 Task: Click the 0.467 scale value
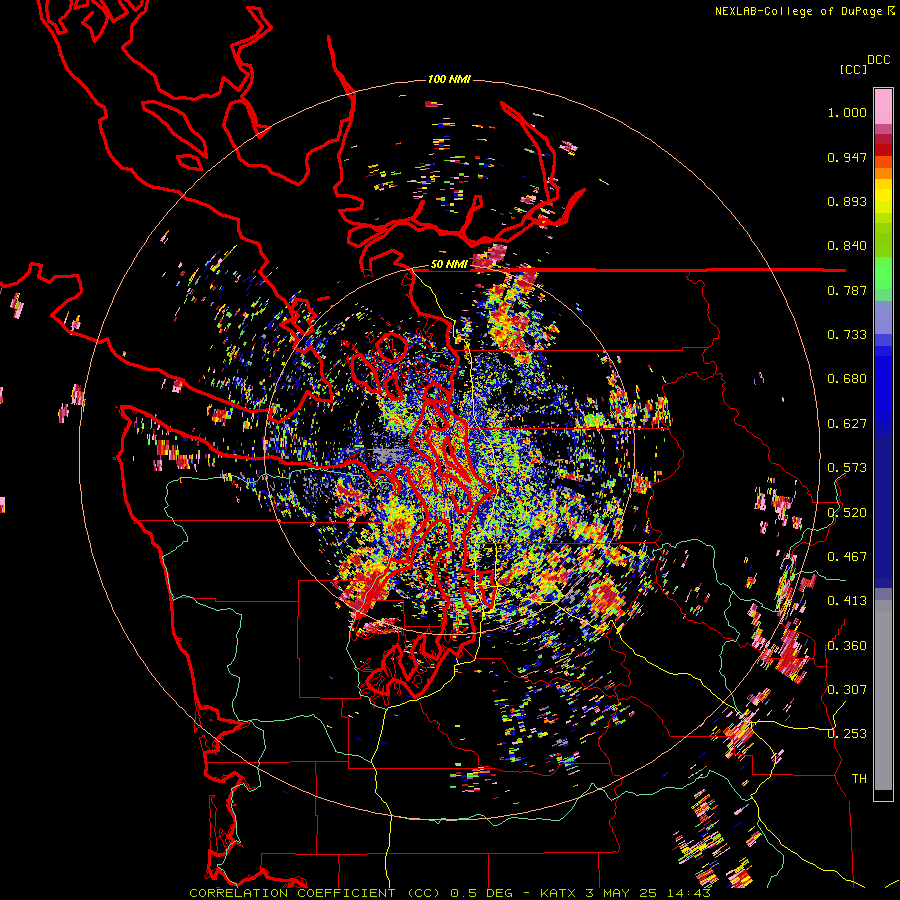click(x=847, y=557)
